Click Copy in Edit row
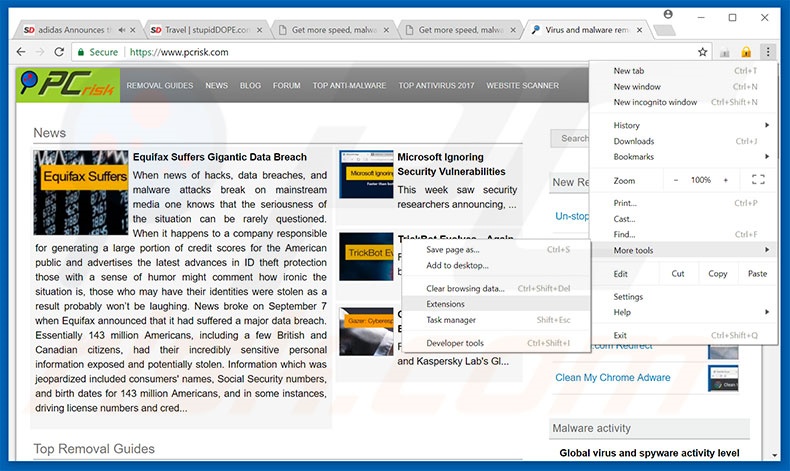The width and height of the screenshot is (790, 471). 717,274
